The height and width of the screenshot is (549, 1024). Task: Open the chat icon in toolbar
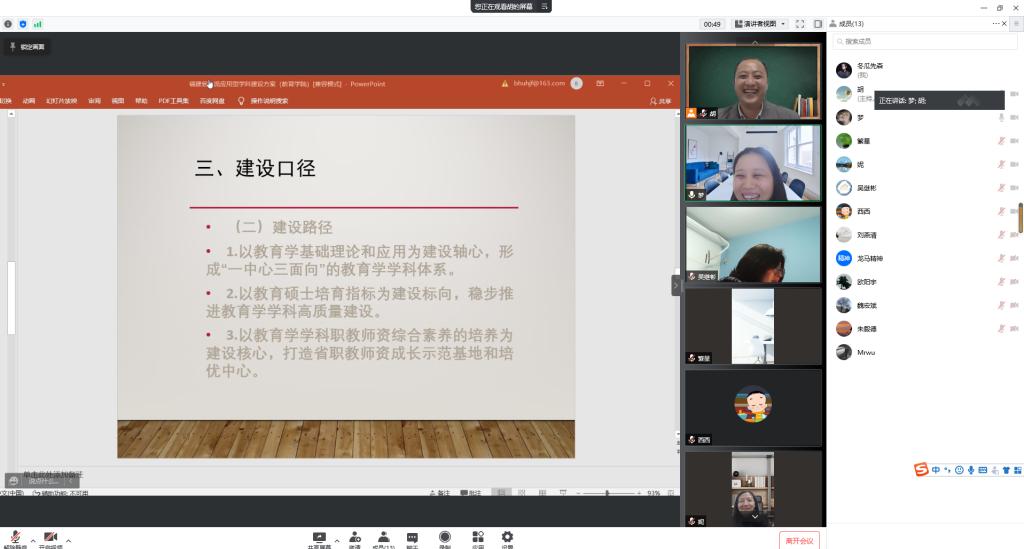pyautogui.click(x=412, y=538)
